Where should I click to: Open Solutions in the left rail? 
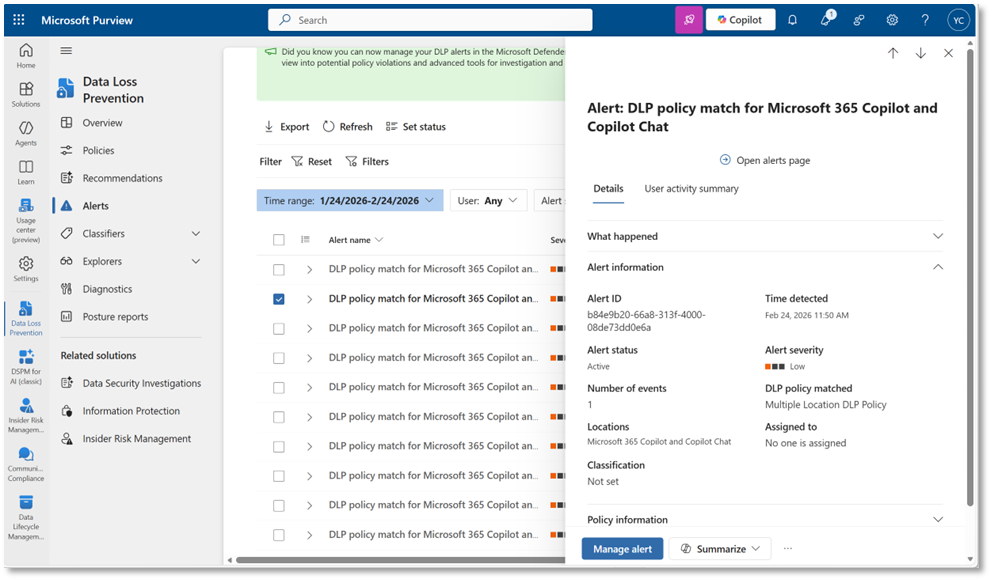point(26,94)
